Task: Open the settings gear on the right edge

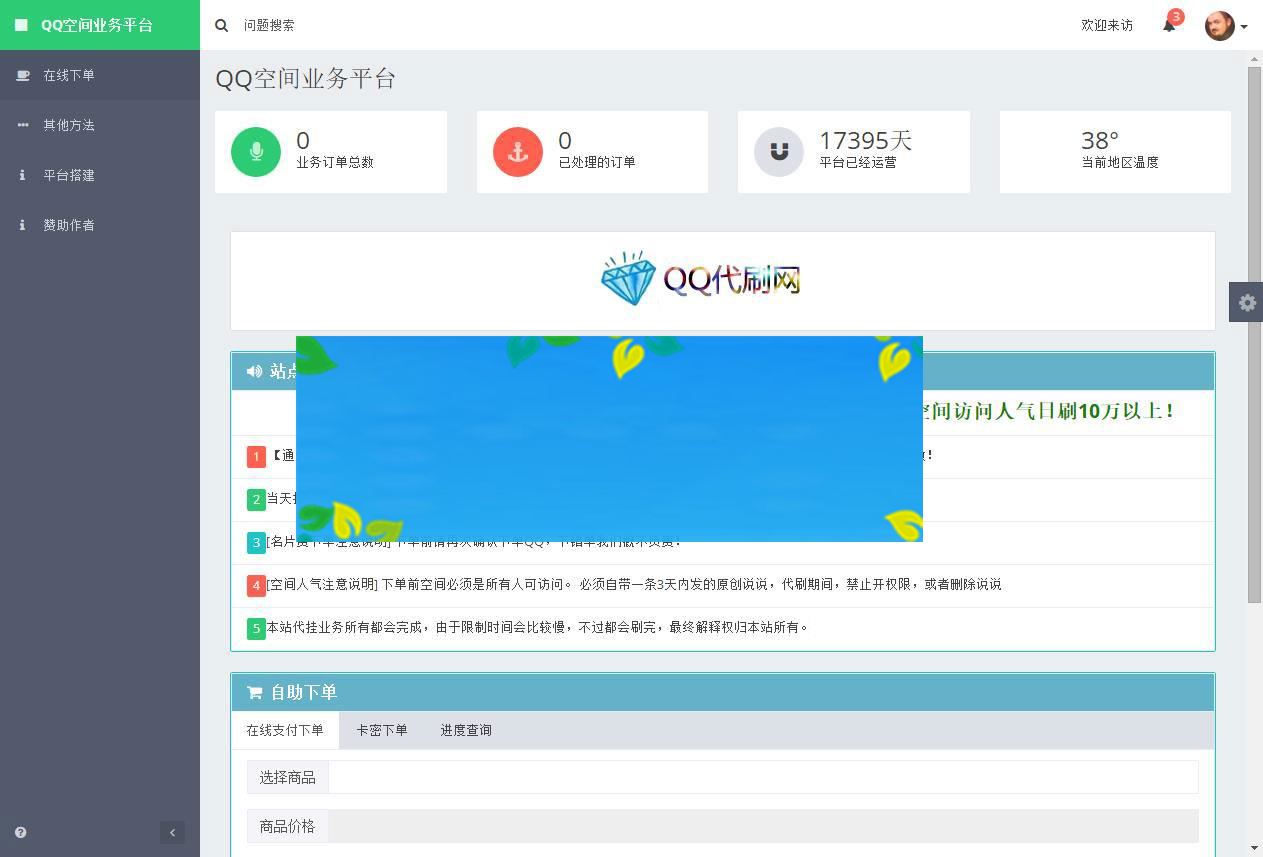Action: click(1246, 302)
